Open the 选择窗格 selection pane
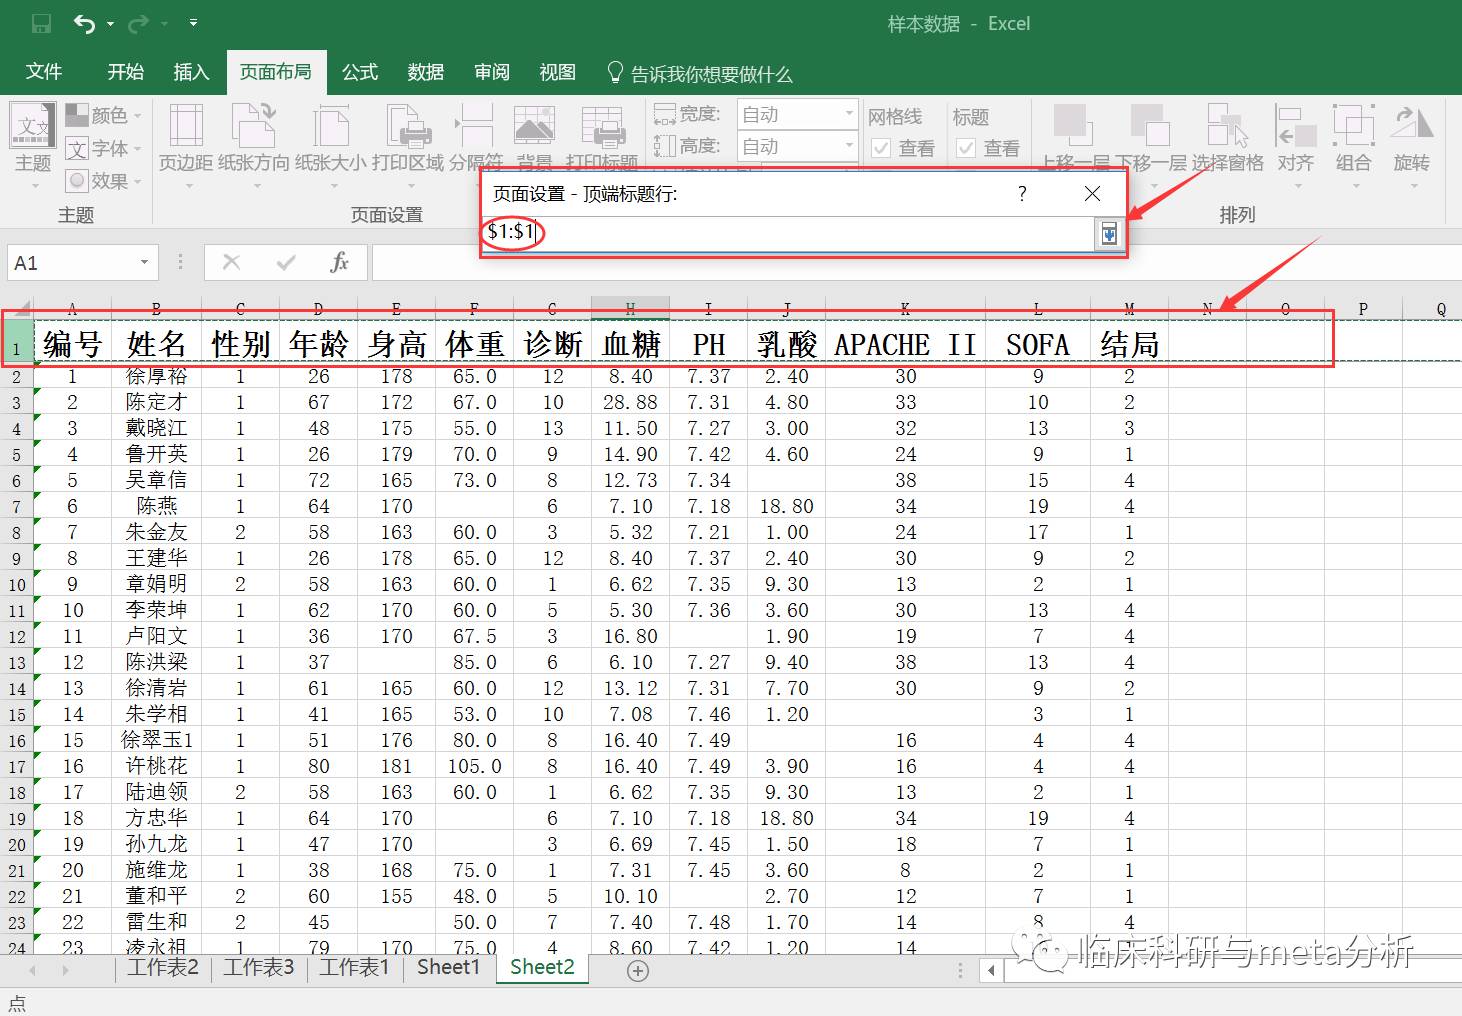The width and height of the screenshot is (1462, 1016). pos(1227,138)
